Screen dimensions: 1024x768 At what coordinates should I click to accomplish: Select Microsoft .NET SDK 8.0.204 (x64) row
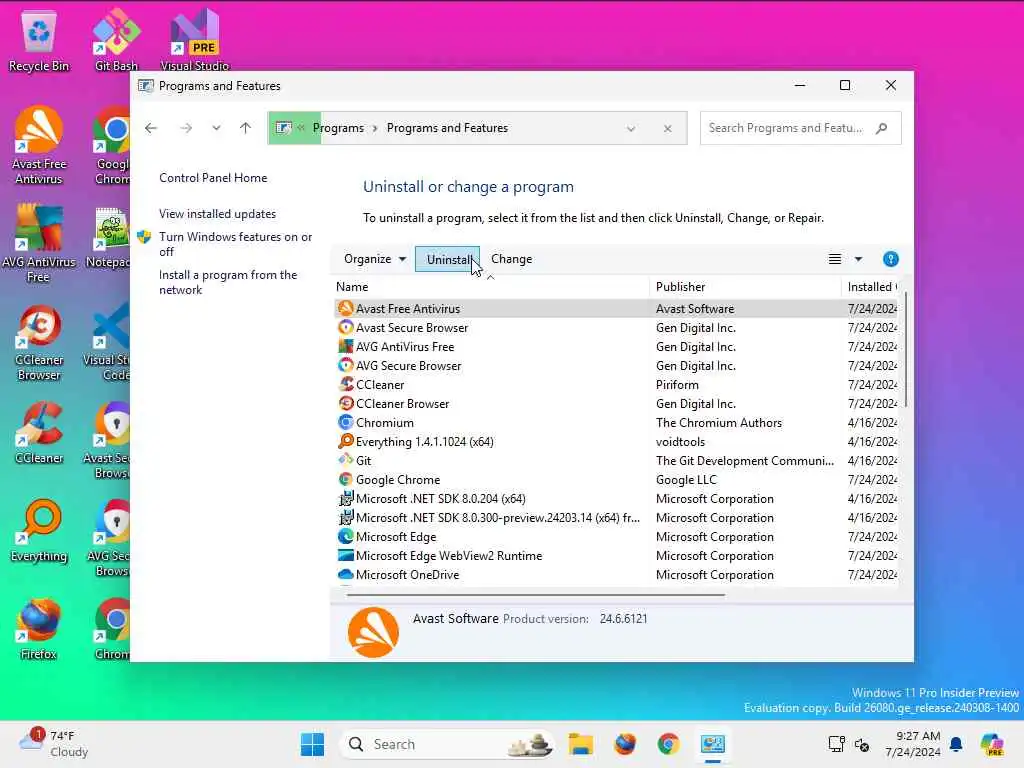(616, 498)
